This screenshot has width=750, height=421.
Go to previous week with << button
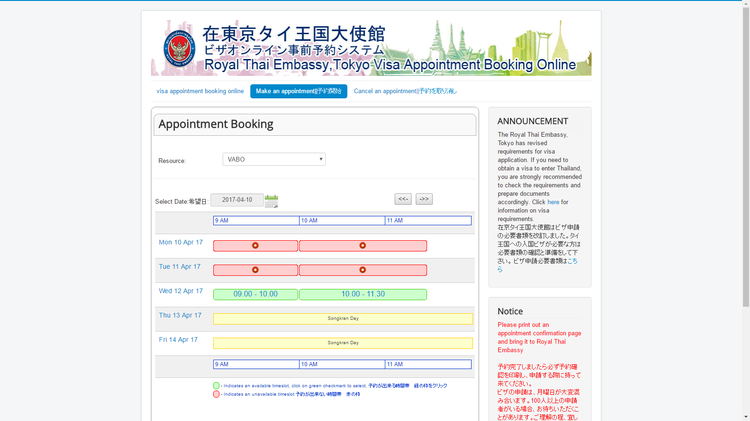pos(403,199)
